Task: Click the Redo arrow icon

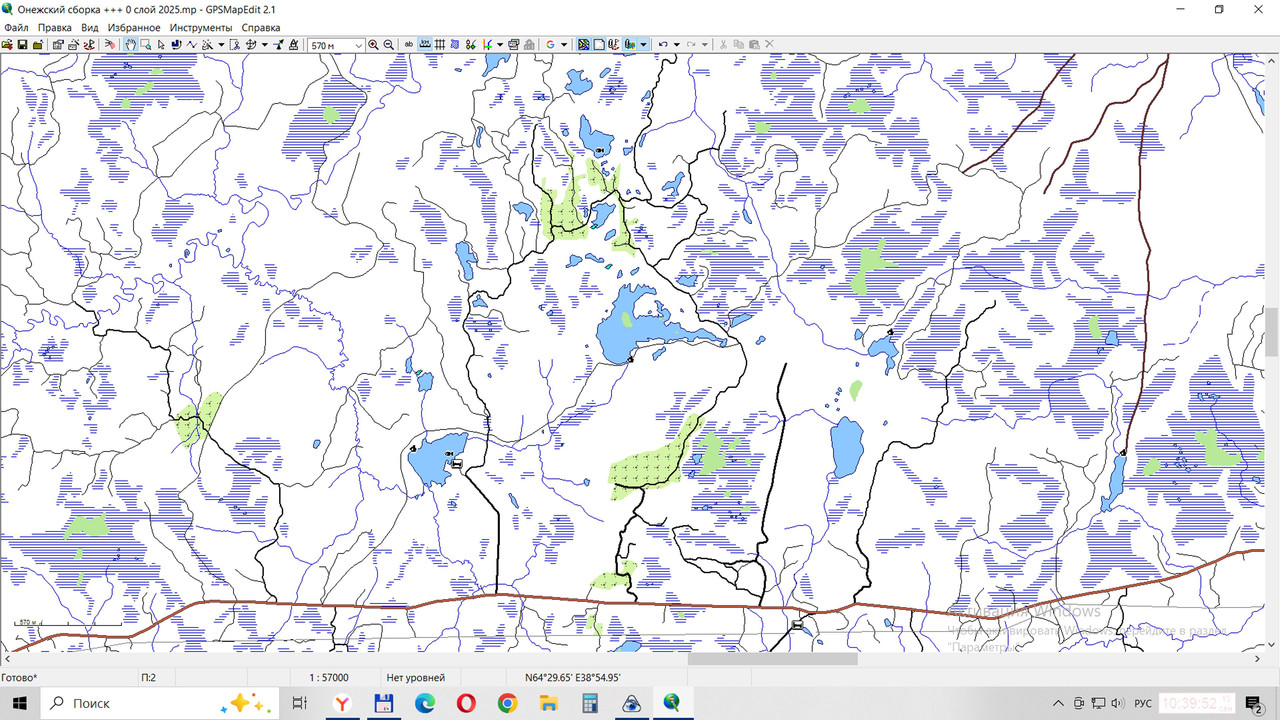Action: [691, 45]
